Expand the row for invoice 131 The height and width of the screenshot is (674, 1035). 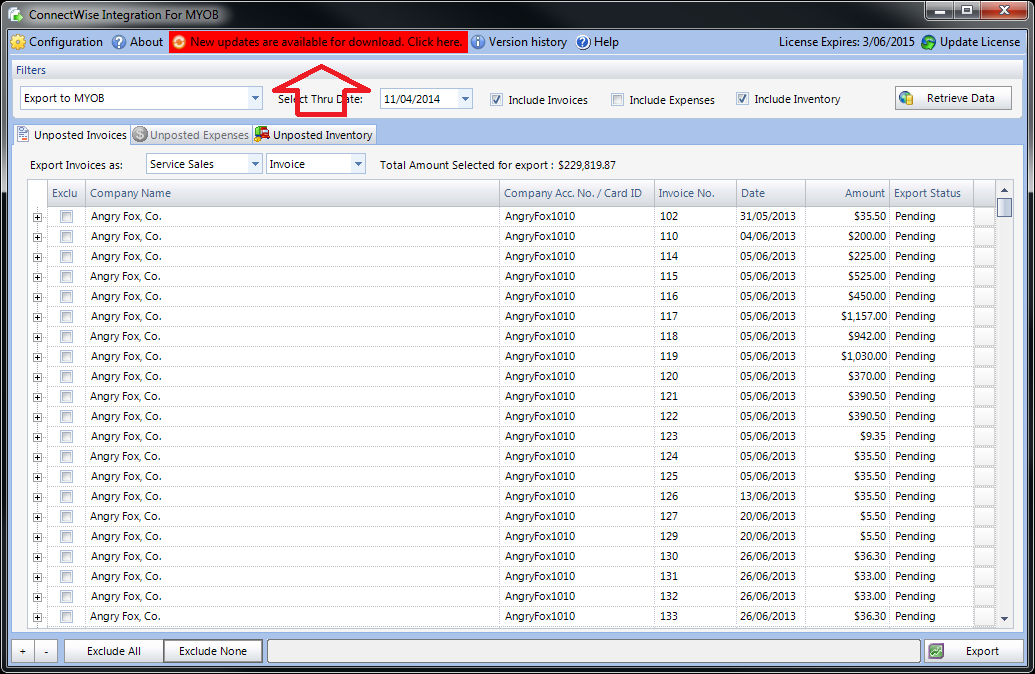pyautogui.click(x=38, y=578)
